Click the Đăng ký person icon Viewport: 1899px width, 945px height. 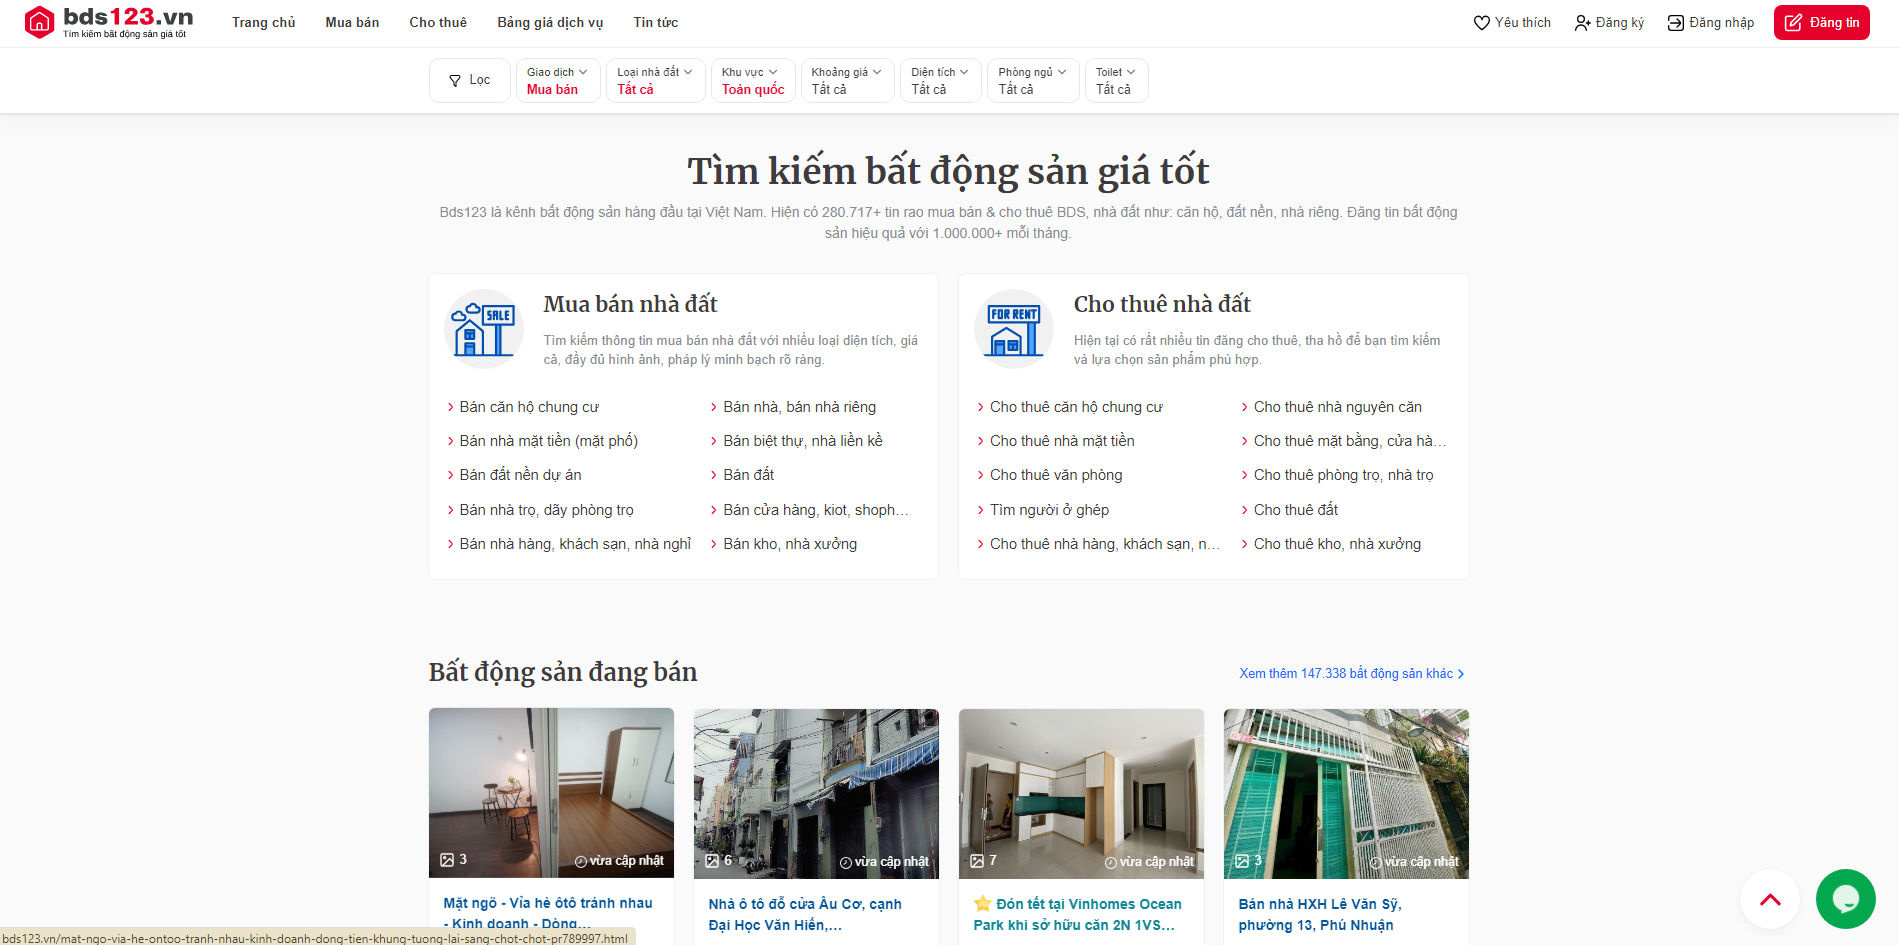1582,22
